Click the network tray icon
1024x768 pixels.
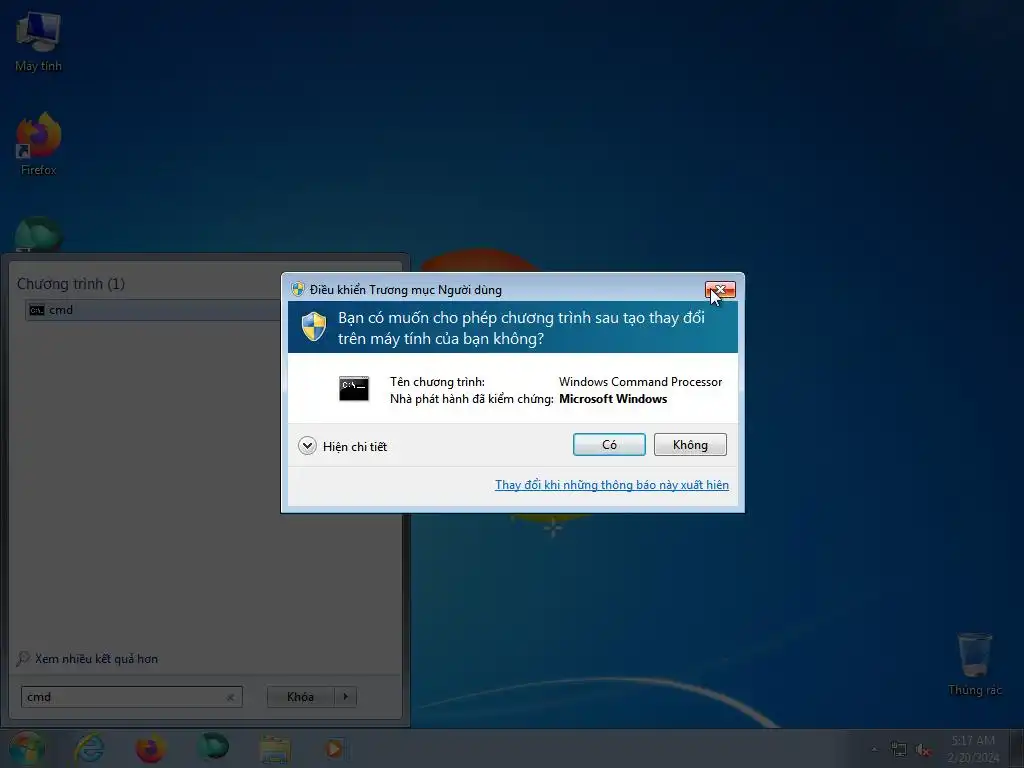[899, 749]
